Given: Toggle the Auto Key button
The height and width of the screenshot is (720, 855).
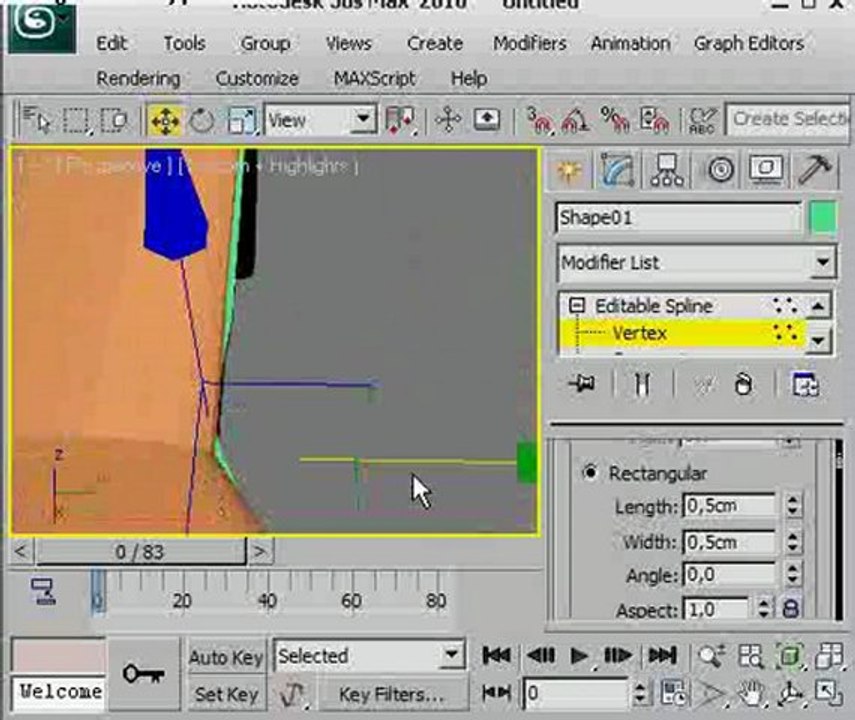Looking at the screenshot, I should pos(226,657).
